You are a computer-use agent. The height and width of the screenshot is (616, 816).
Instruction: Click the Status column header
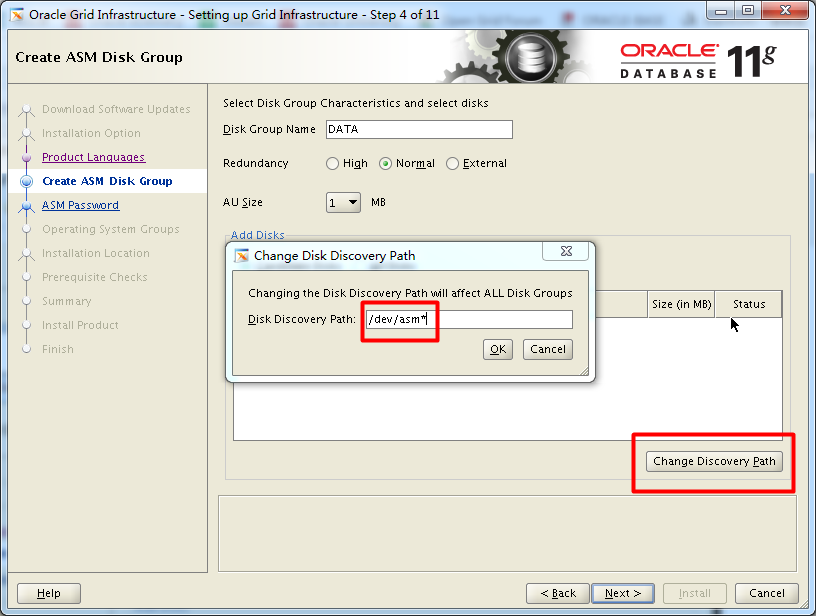pos(748,304)
